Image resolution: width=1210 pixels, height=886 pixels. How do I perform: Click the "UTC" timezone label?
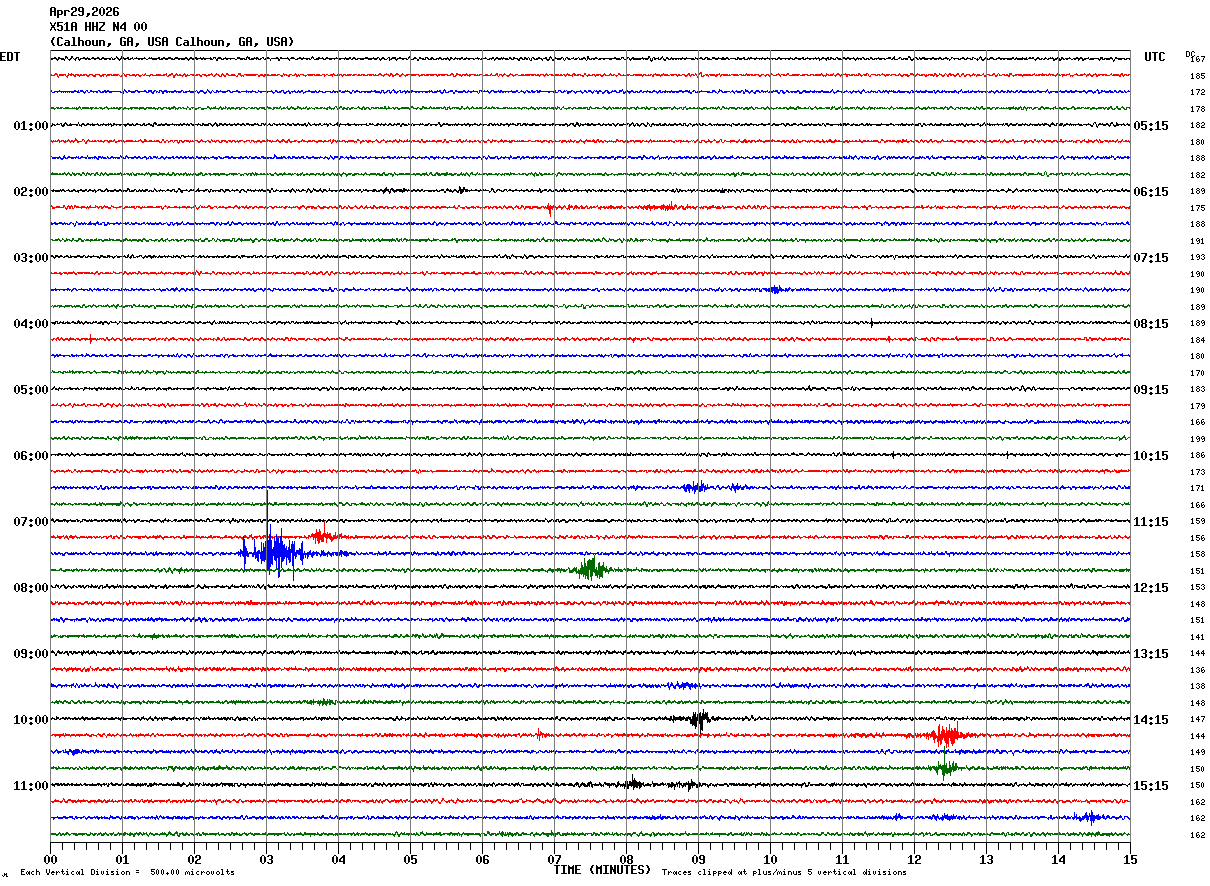1155,57
